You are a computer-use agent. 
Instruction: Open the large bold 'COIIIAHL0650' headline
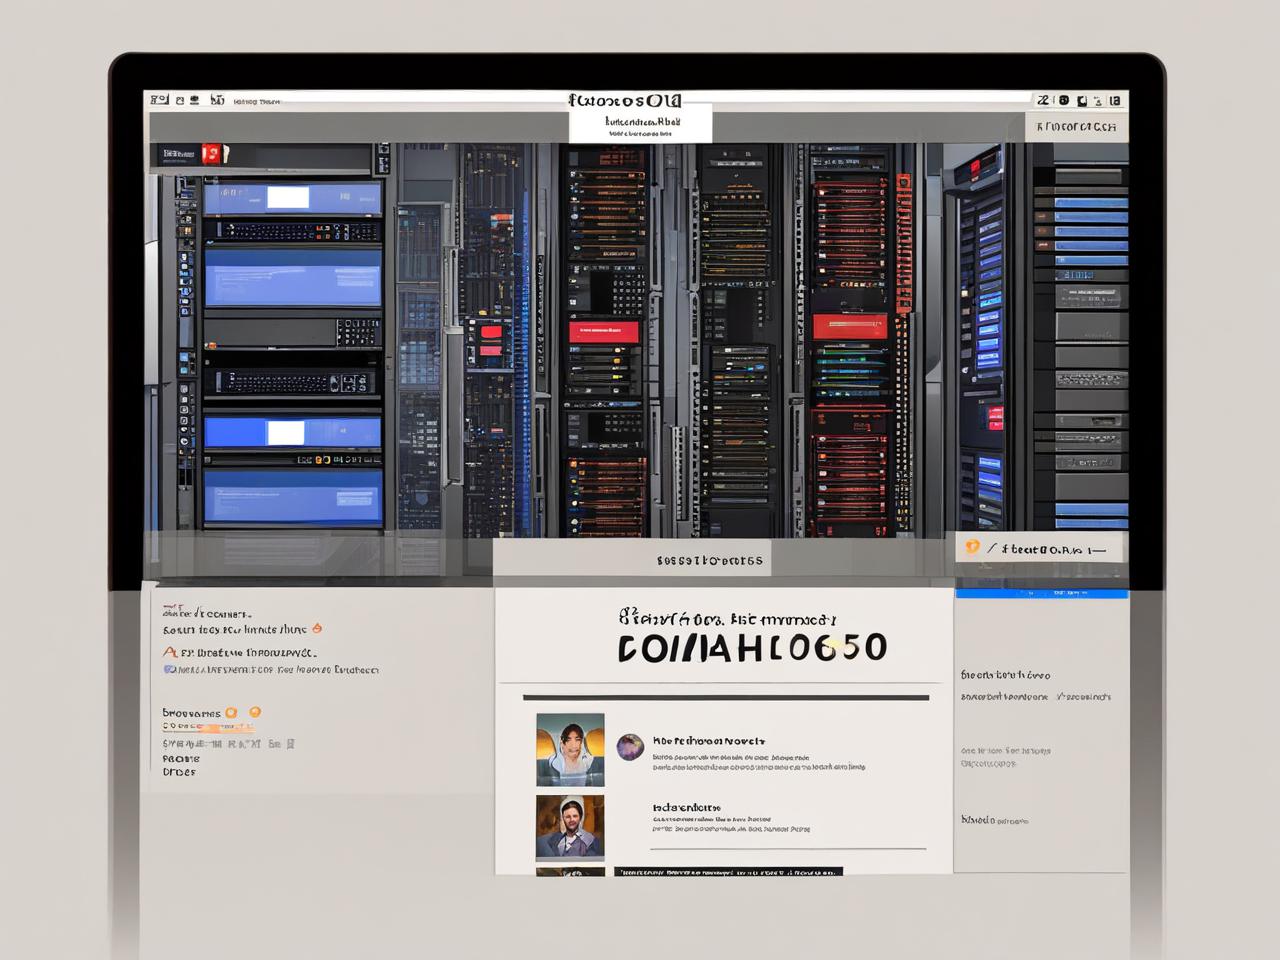coord(752,648)
